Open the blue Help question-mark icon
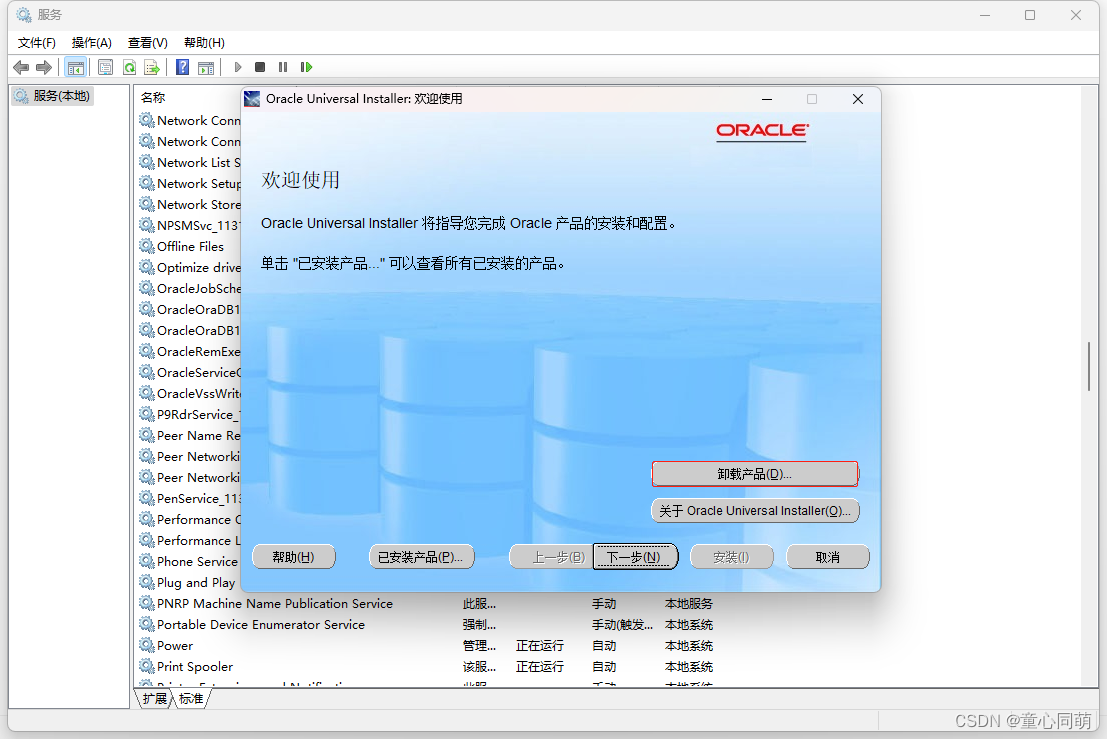Screen dimensions: 1107x739 [183, 67]
